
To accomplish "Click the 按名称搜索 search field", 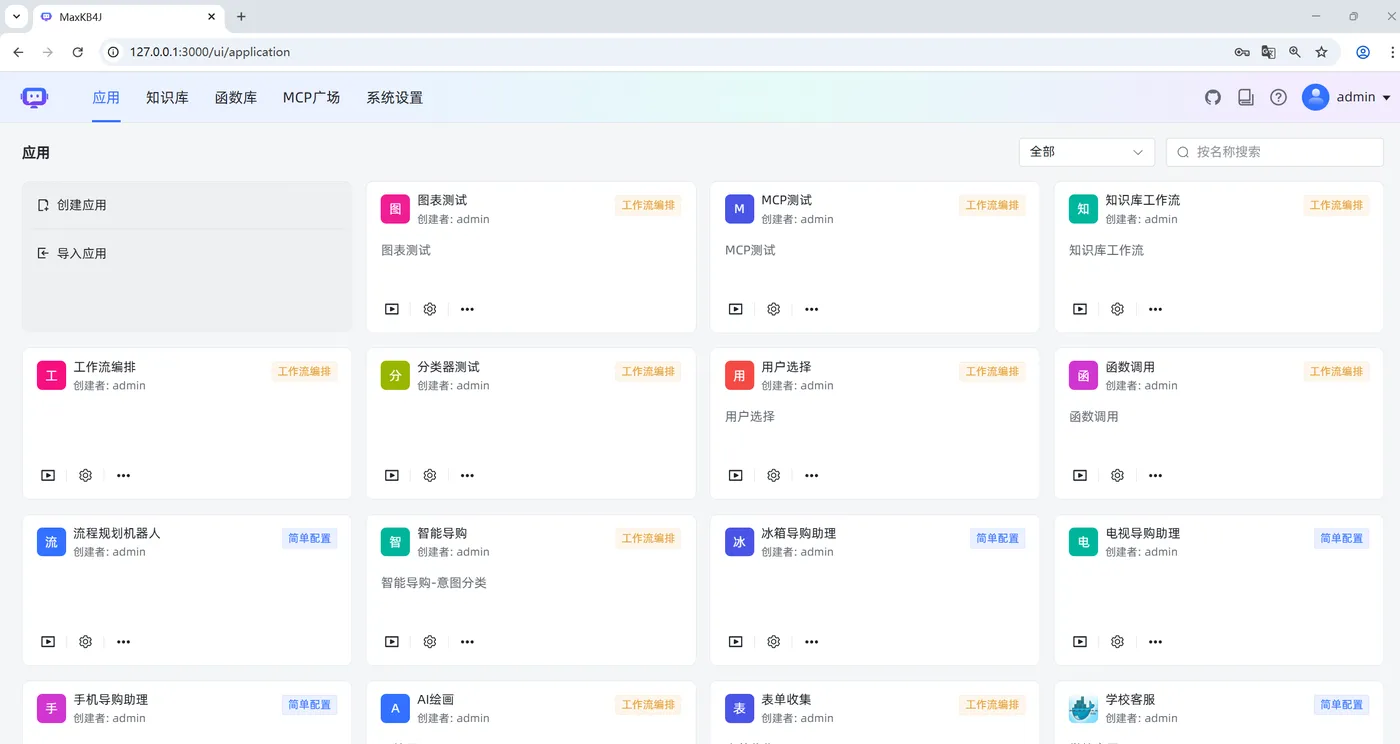I will (1275, 152).
